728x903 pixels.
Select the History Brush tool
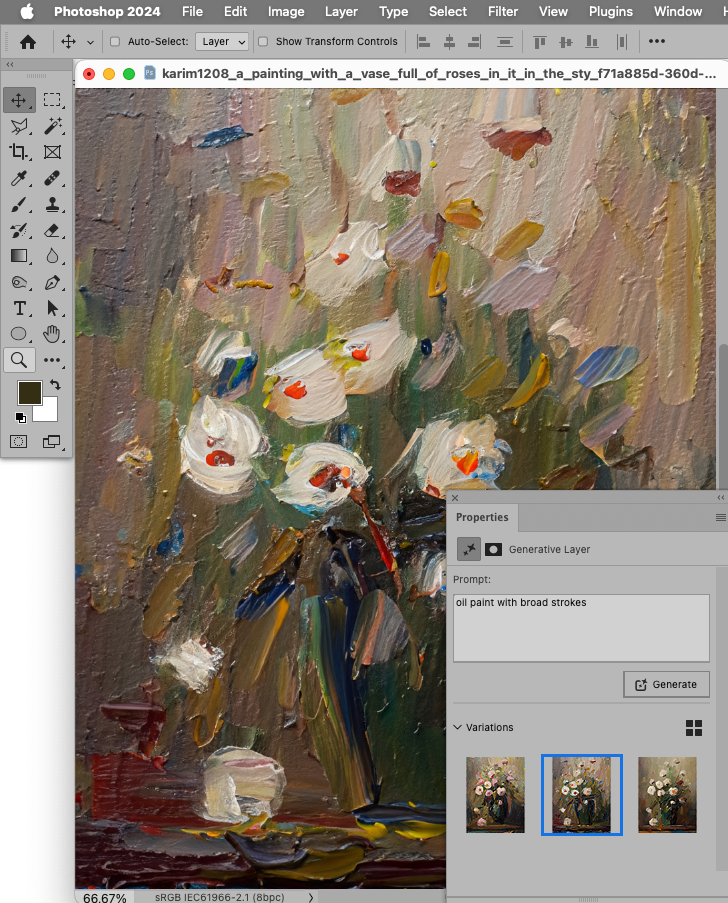pyautogui.click(x=19, y=230)
